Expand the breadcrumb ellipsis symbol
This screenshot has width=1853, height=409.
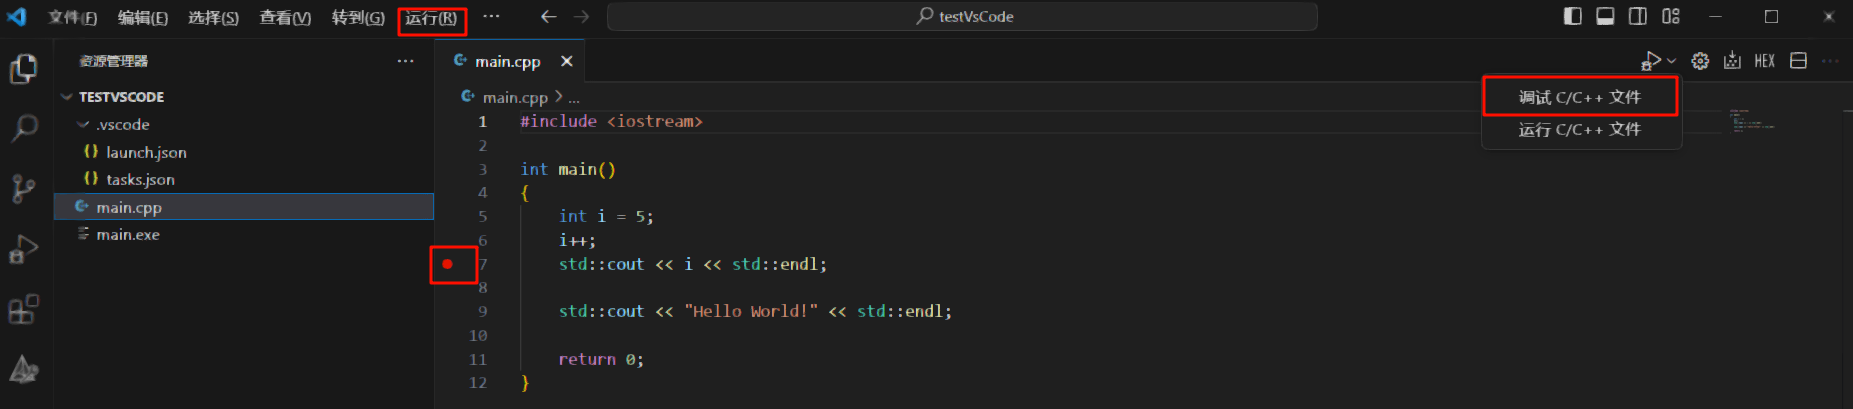point(574,97)
